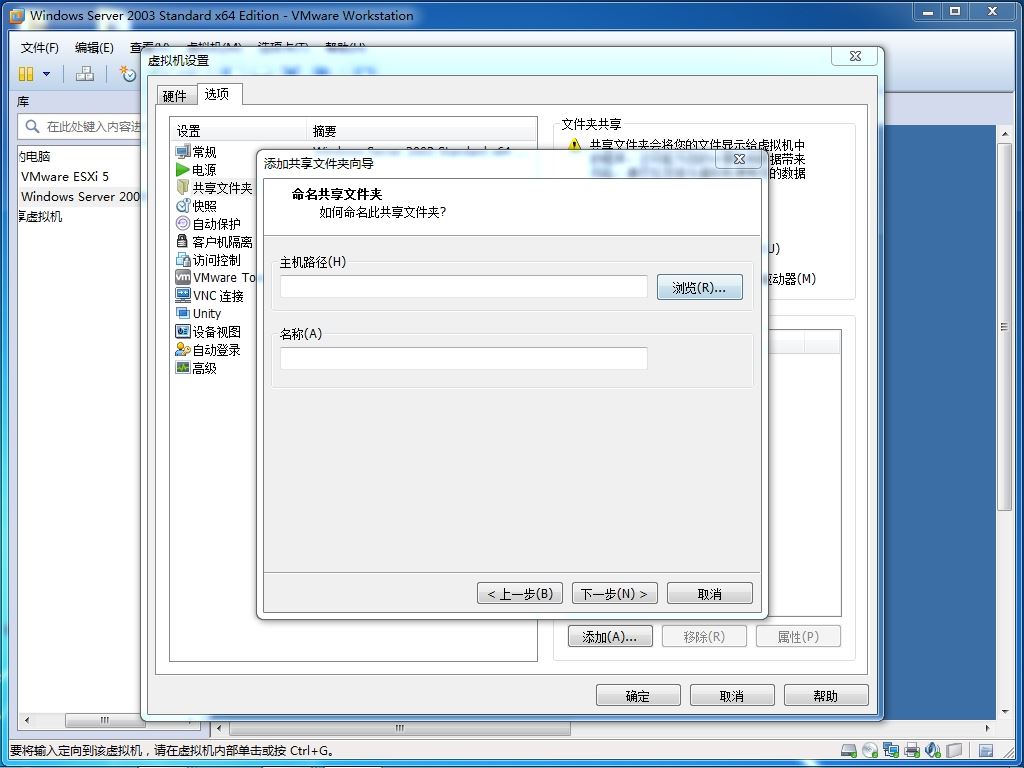Click the main window vertical scrollbar up arrow
Image resolution: width=1024 pixels, height=768 pixels.
coord(1004,133)
